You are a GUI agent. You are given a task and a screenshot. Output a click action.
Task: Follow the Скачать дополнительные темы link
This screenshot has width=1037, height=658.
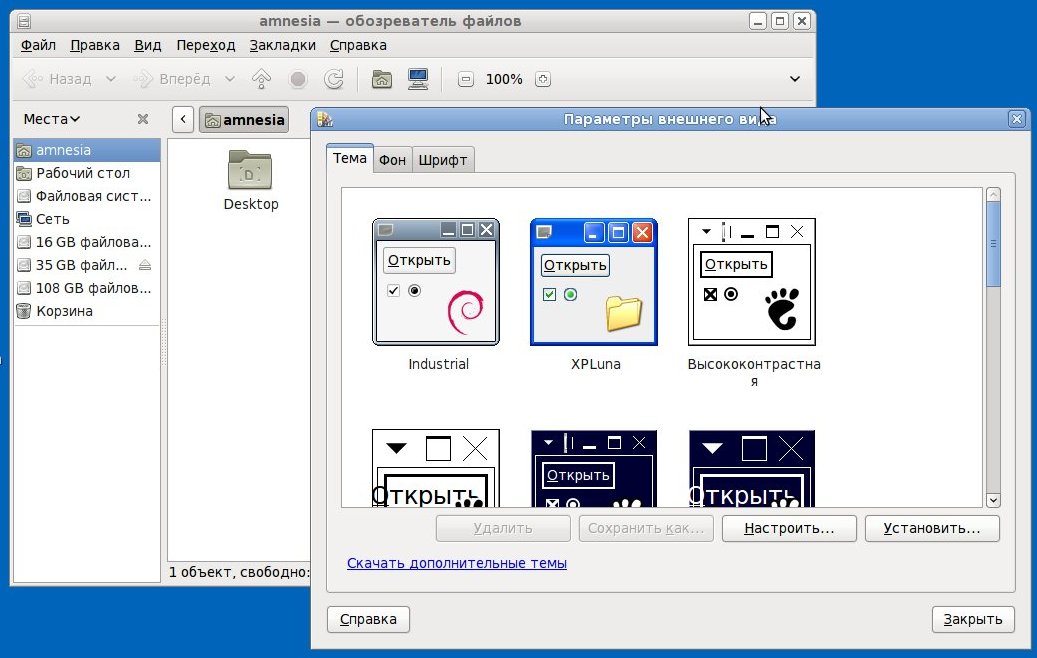tap(457, 563)
